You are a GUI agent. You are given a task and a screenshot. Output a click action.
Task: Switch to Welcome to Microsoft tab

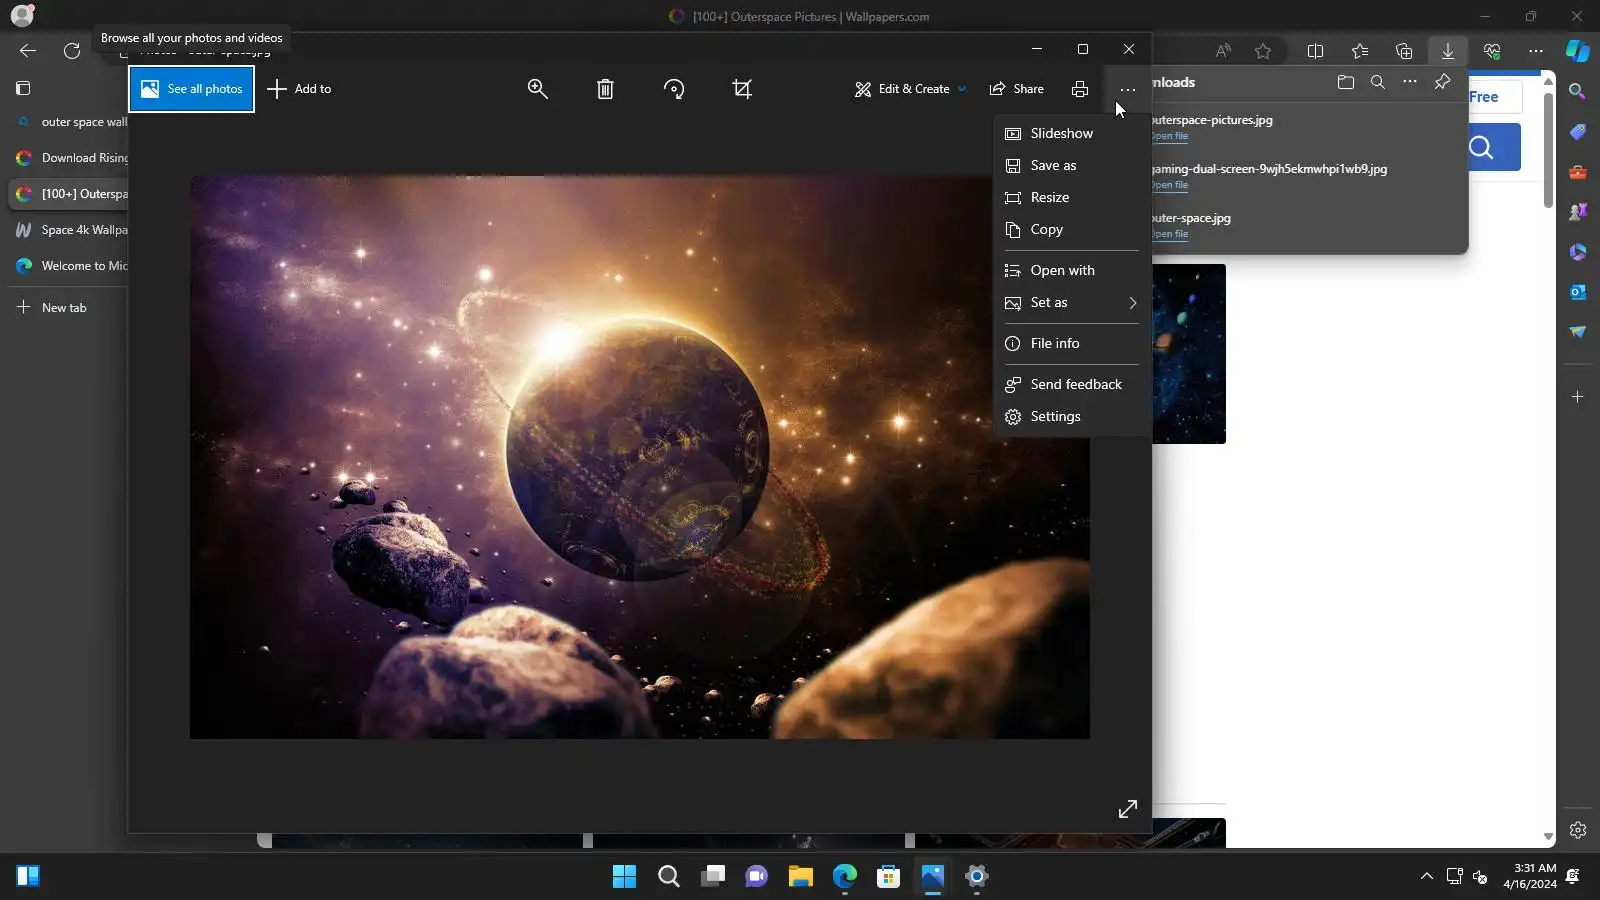[68, 266]
